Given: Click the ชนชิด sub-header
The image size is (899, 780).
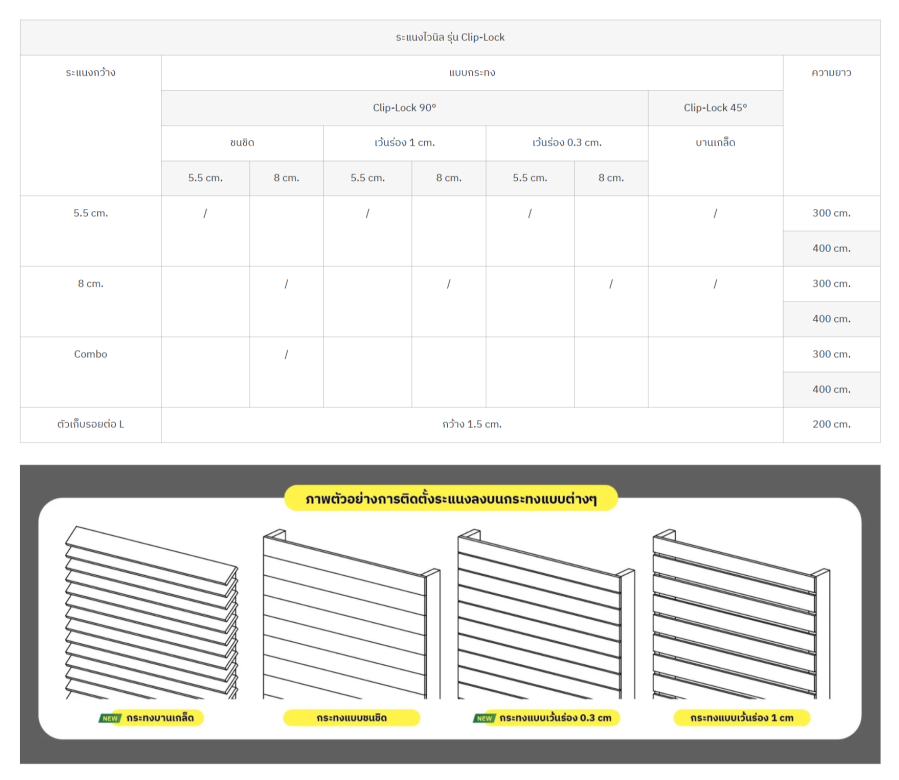Looking at the screenshot, I should click(243, 143).
